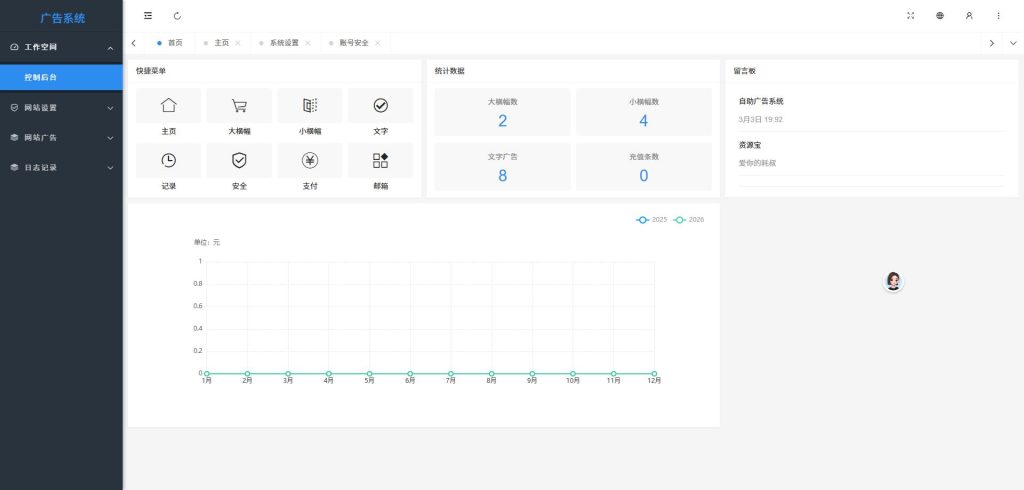The image size is (1024, 490).
Task: Expand the 日志记录 menu chevron
Action: (x=110, y=168)
